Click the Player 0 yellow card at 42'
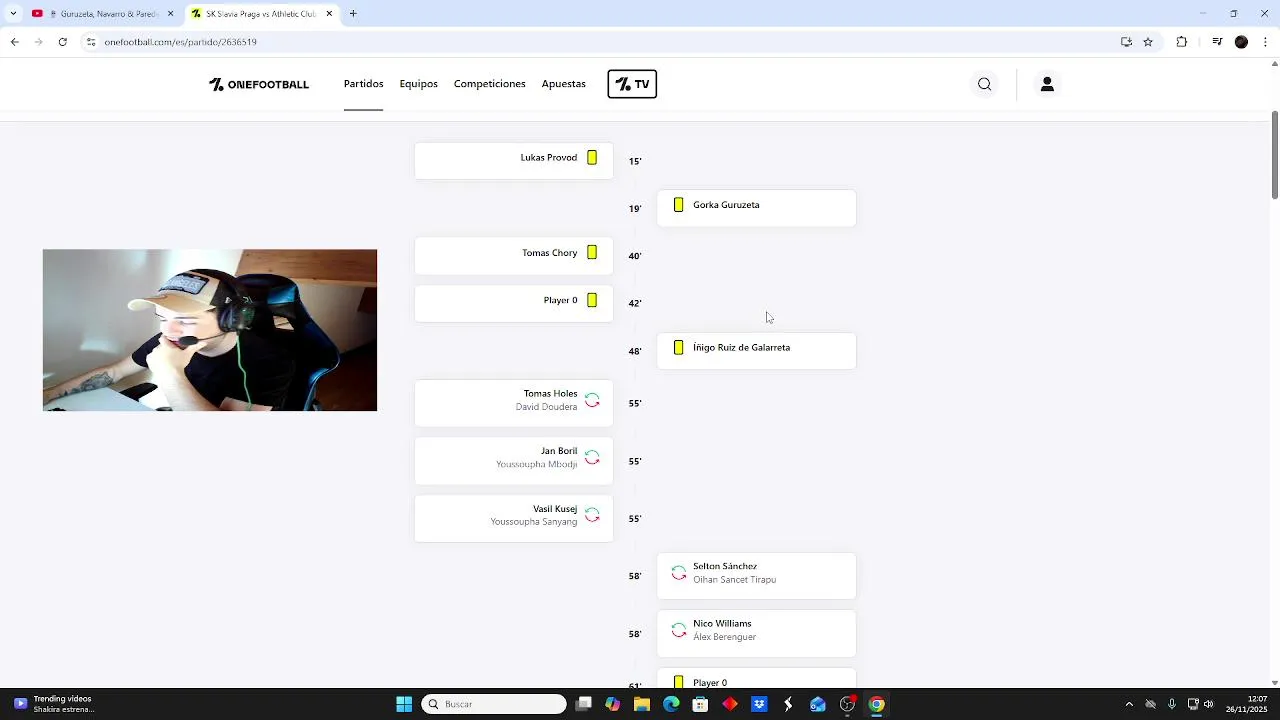This screenshot has height=720, width=1280. tap(592, 300)
